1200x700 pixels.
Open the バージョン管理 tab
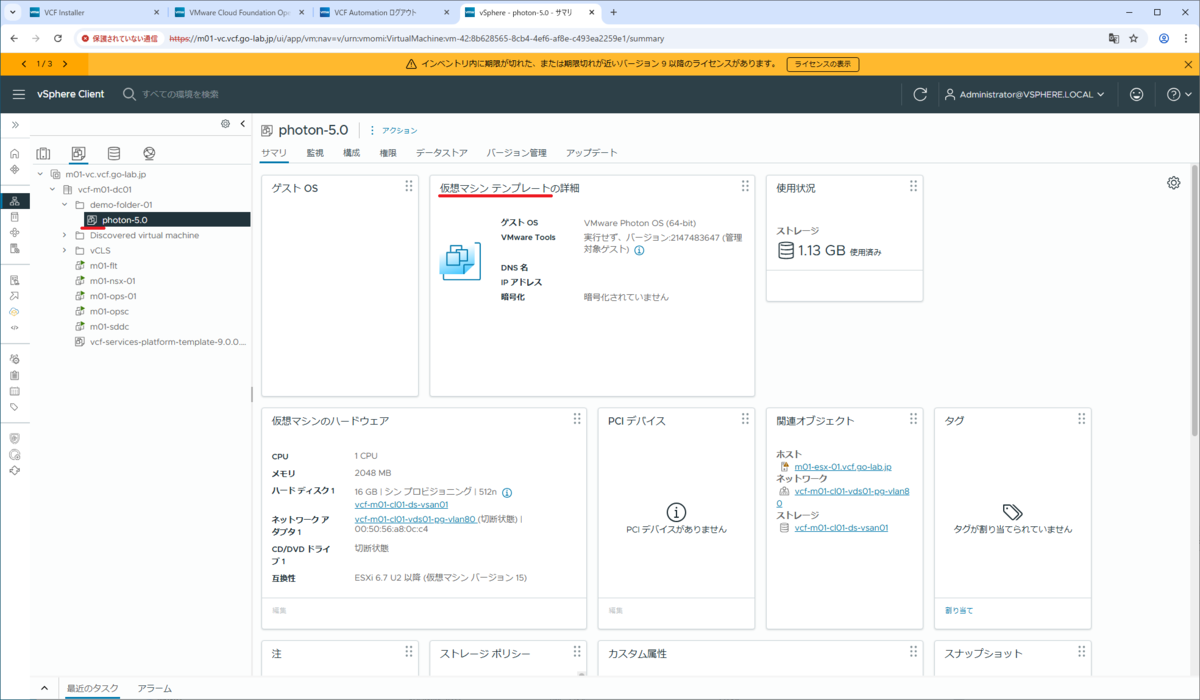(x=517, y=153)
